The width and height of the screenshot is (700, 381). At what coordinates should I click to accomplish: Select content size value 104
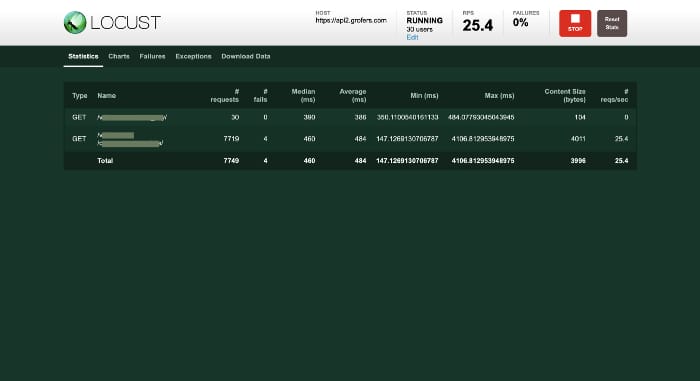click(x=580, y=117)
